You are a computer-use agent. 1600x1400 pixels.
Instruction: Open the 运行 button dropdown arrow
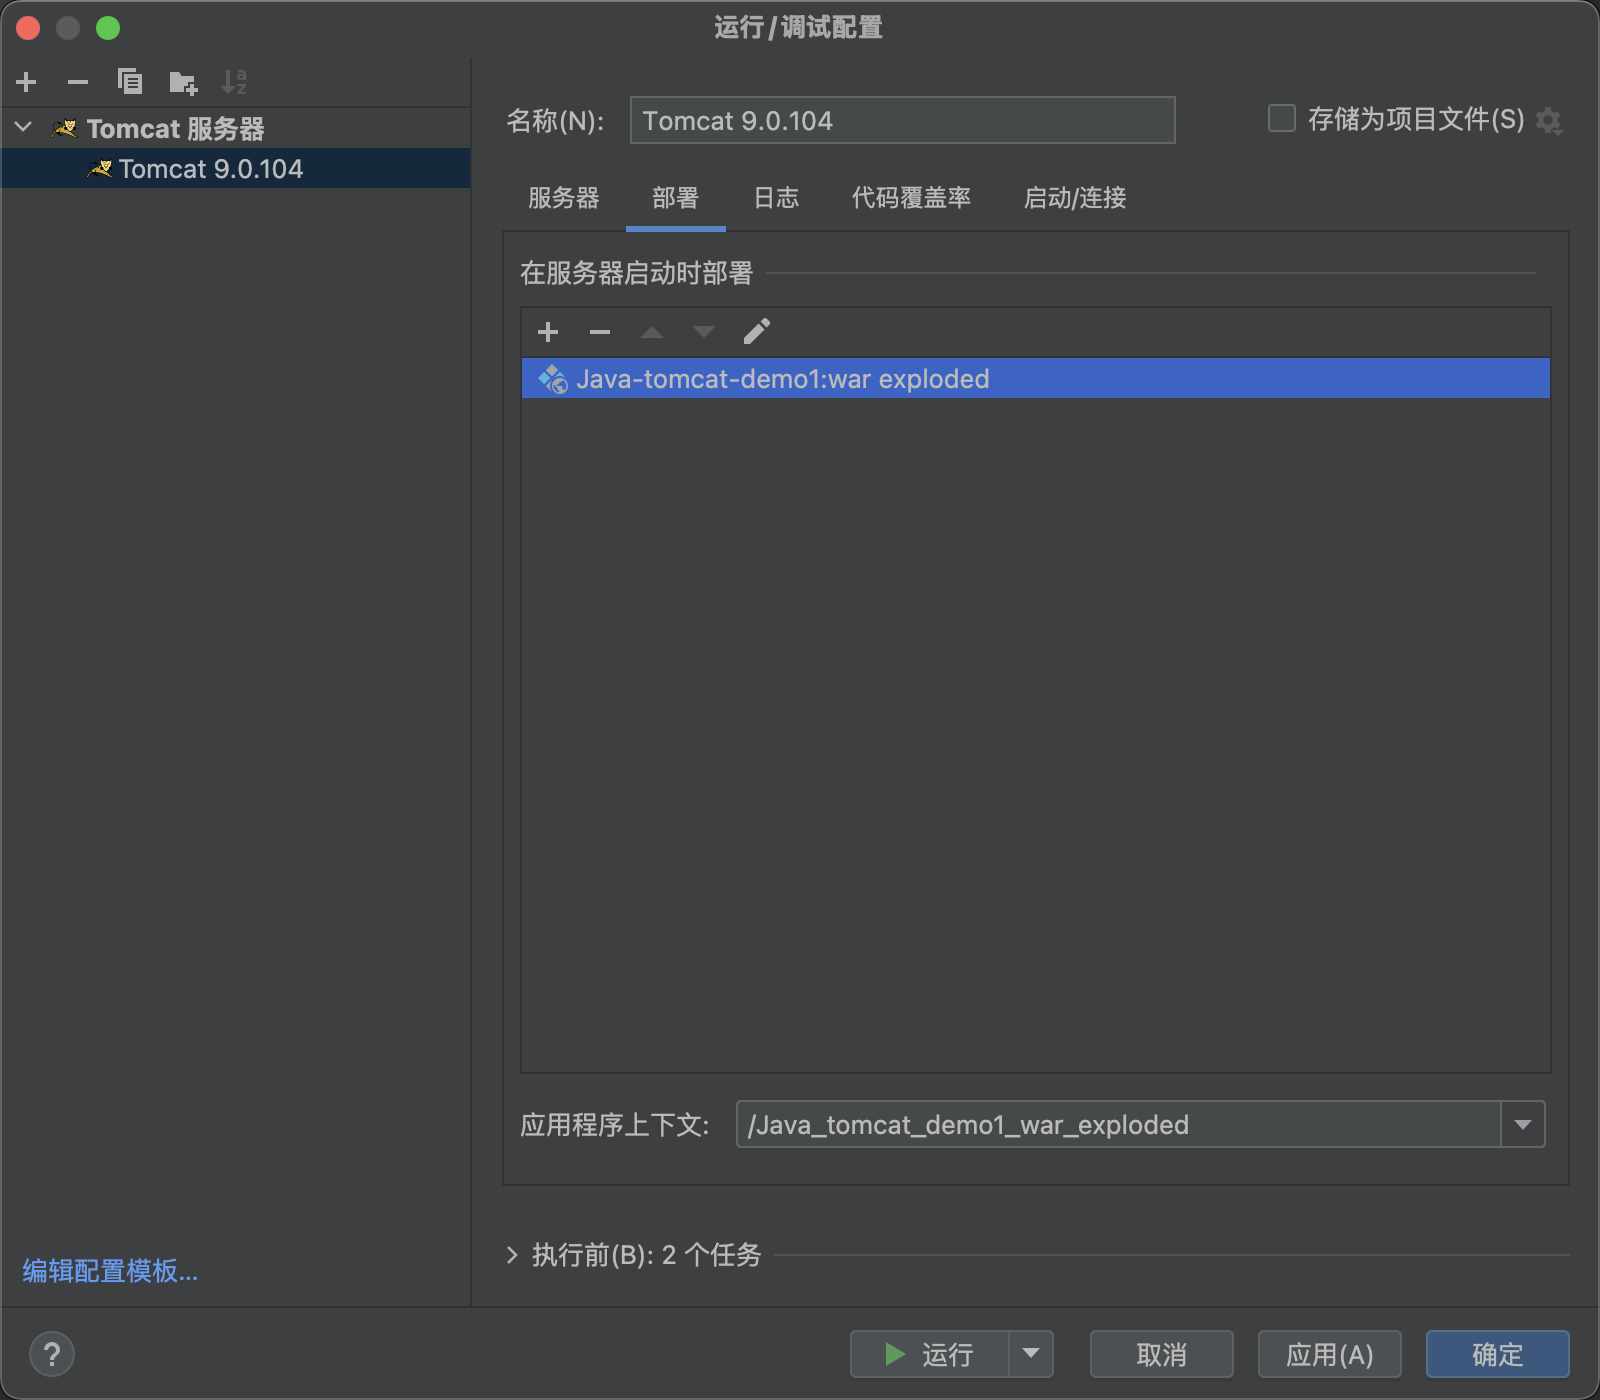tap(1031, 1354)
